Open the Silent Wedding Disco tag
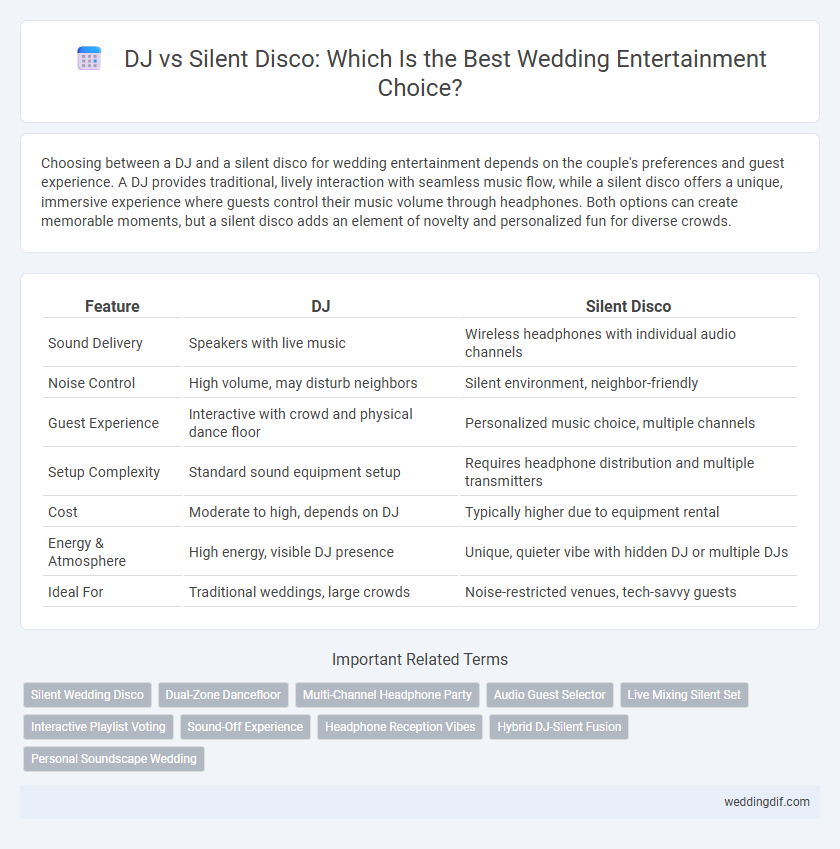The width and height of the screenshot is (840, 849). coord(87,695)
